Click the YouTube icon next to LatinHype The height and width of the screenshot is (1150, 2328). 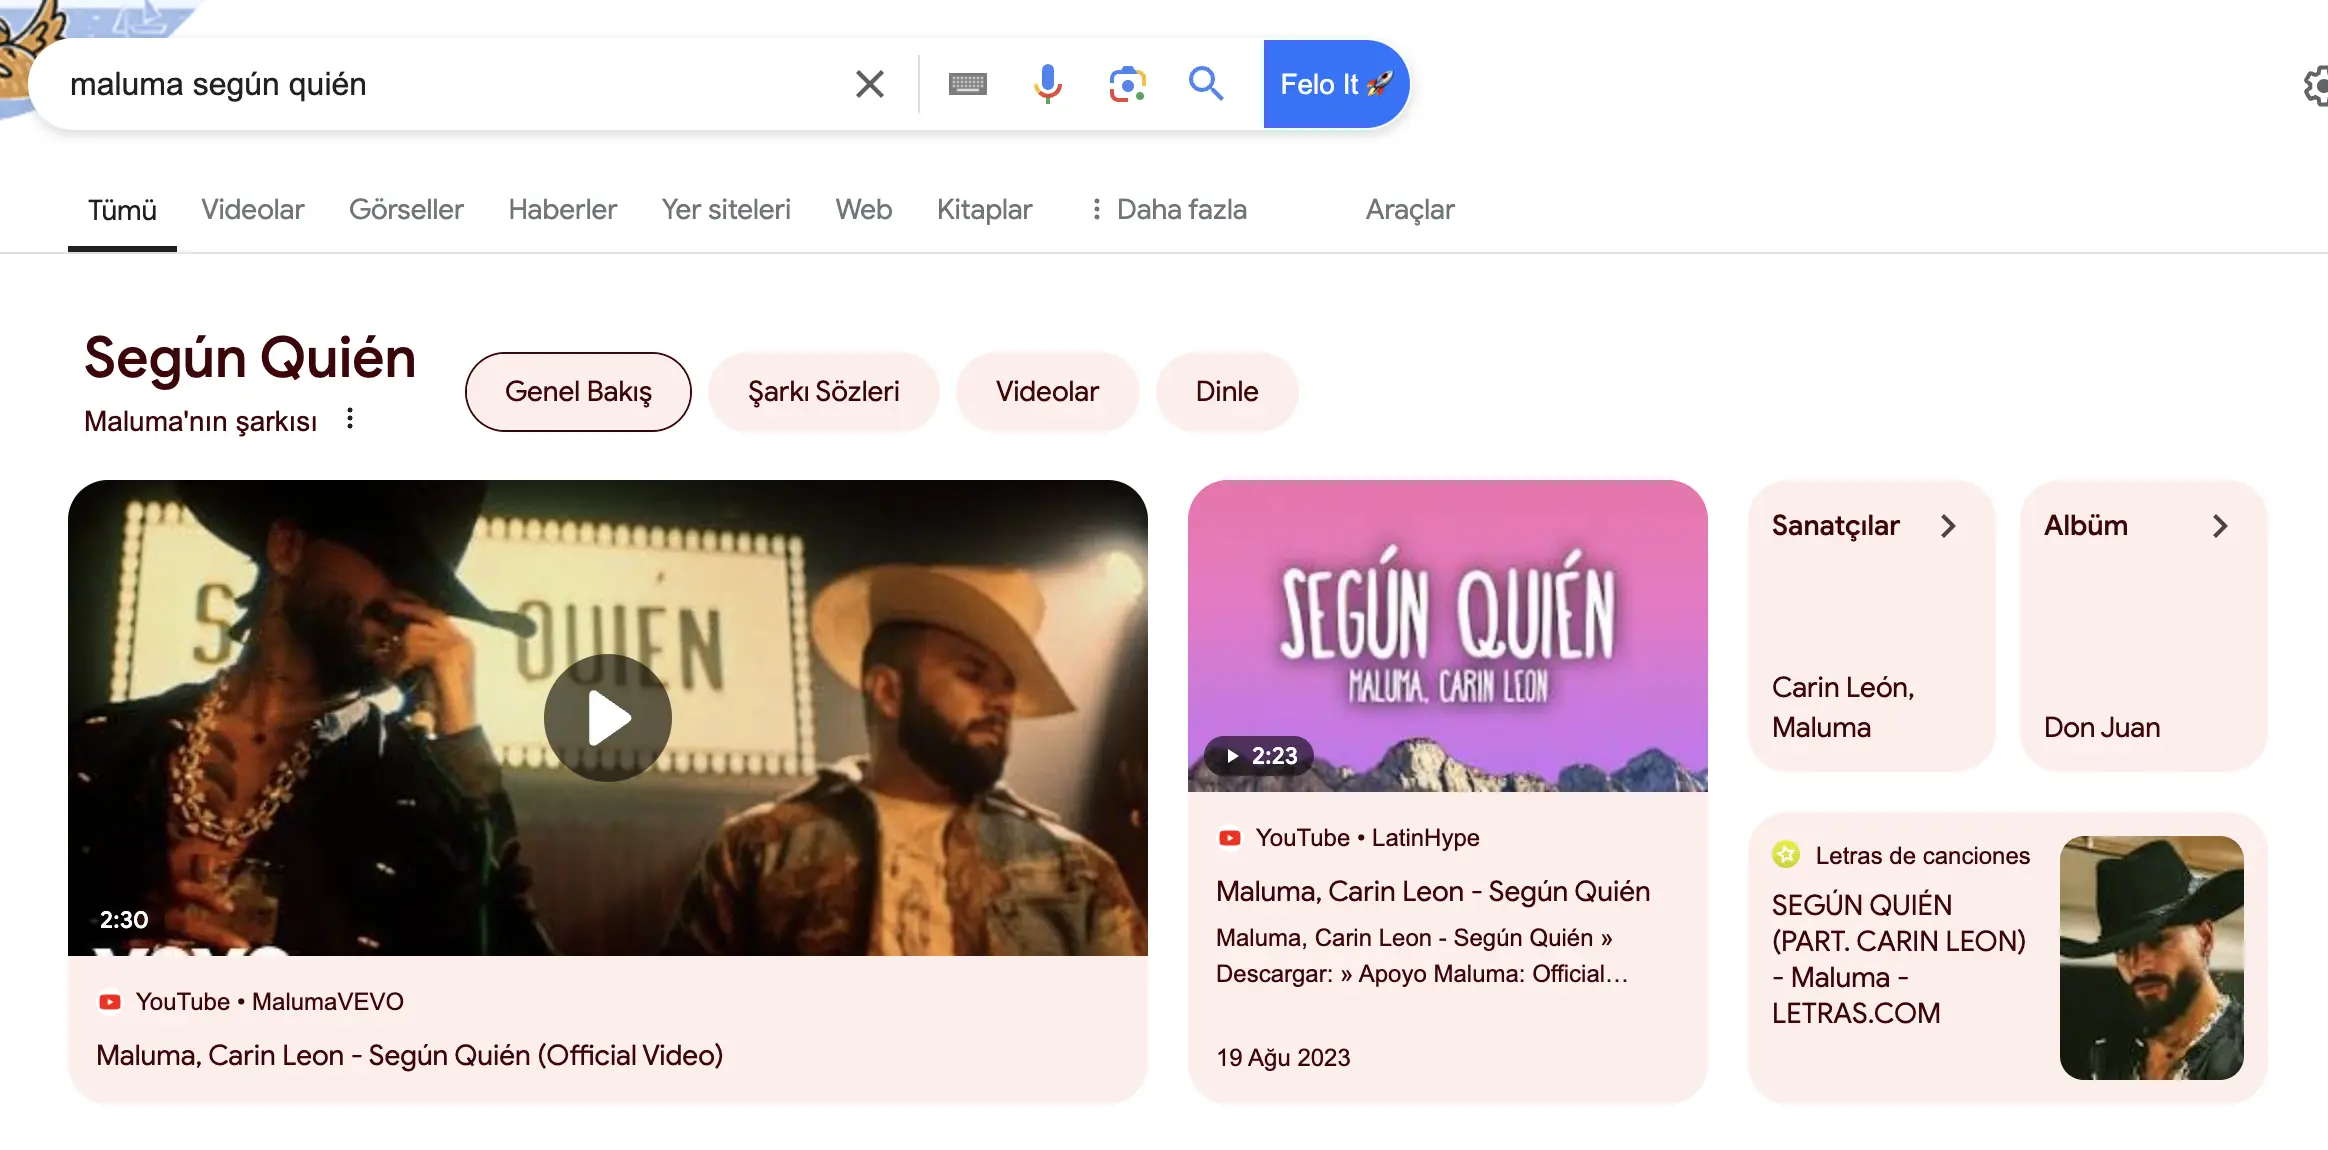click(x=1230, y=838)
